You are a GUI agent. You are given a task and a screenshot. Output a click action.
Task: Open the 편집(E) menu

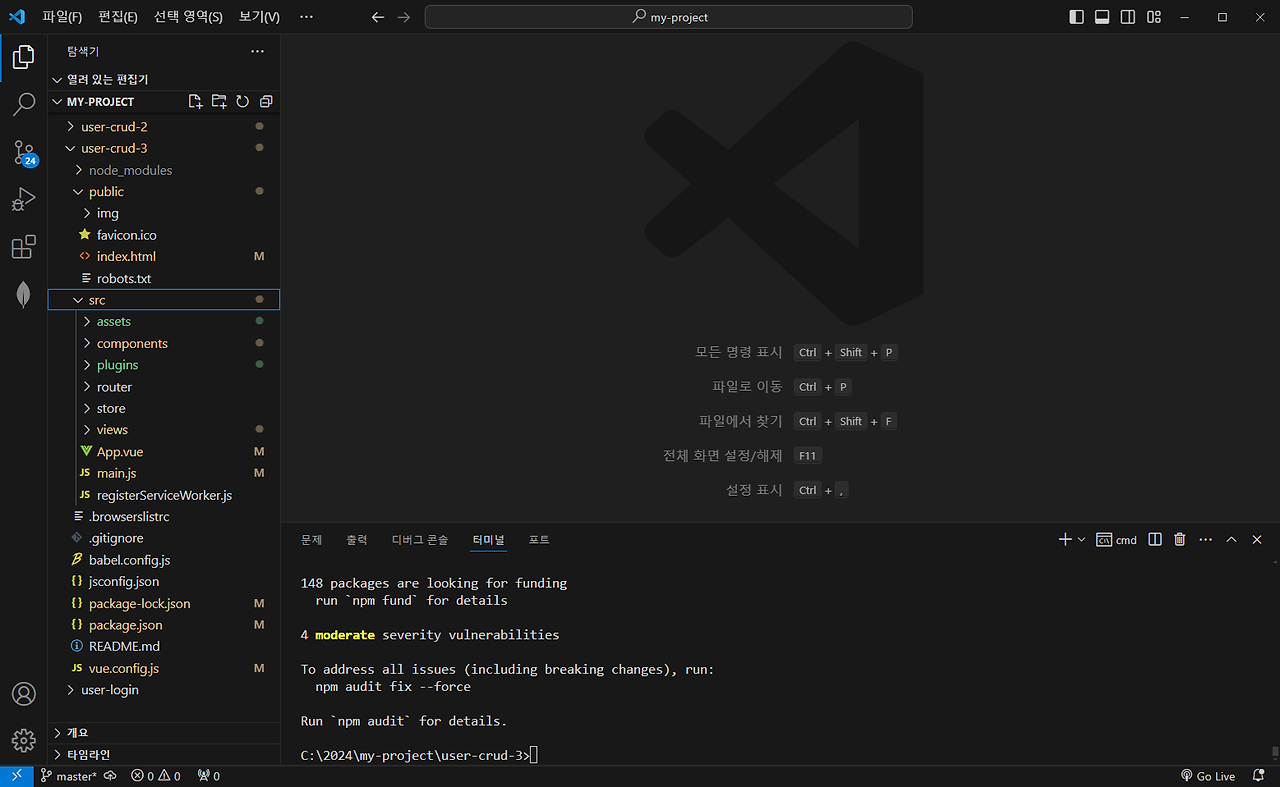tap(118, 17)
